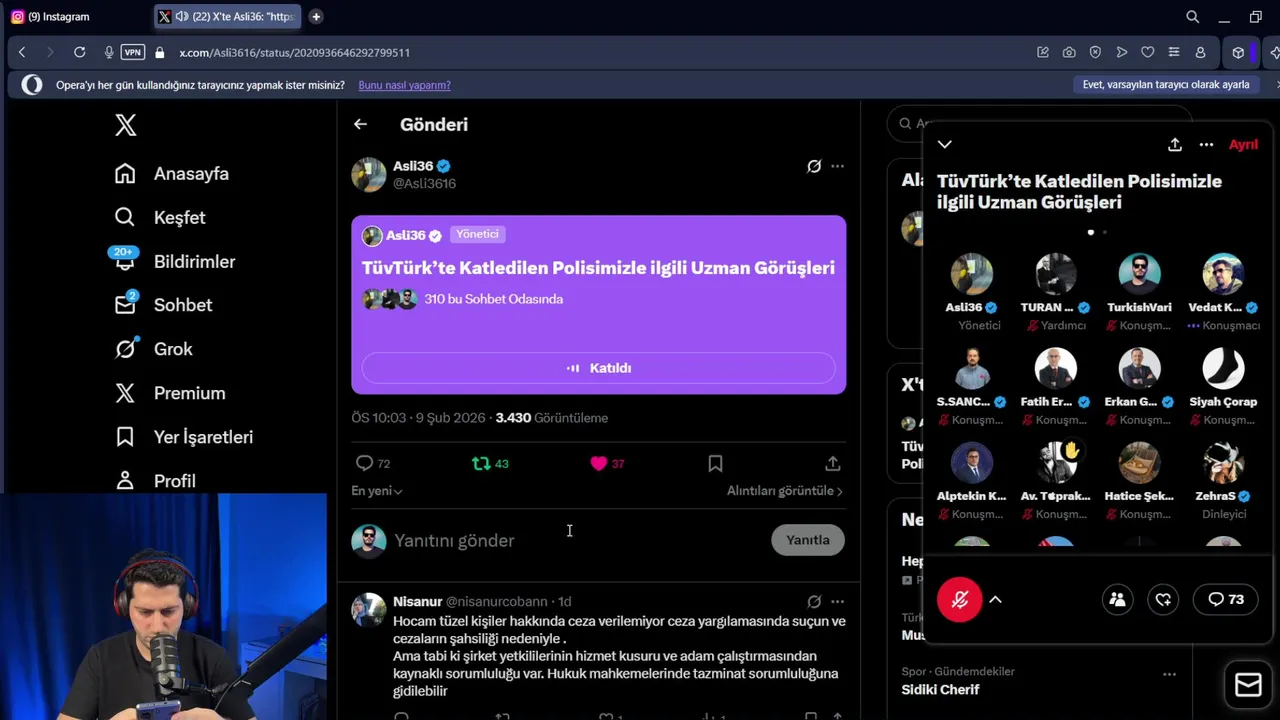Open more options on Nisanur's reply

click(x=837, y=601)
